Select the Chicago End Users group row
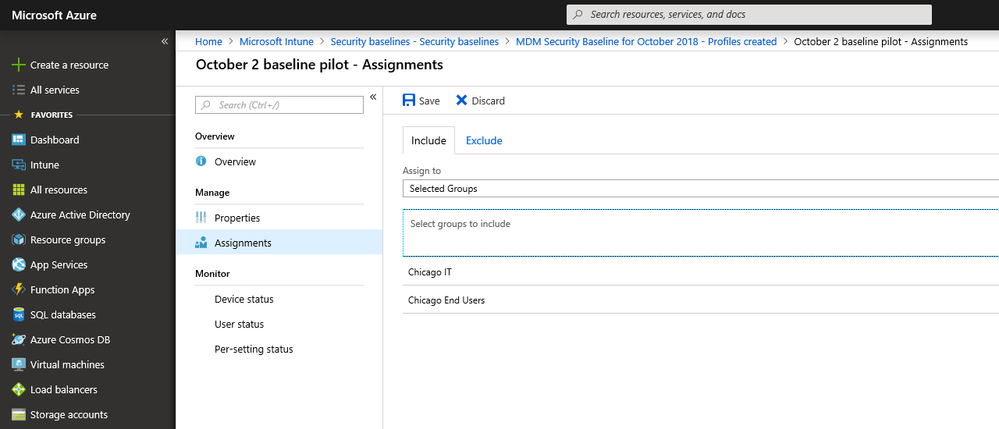Screen dimensions: 999x429 [x=701, y=300]
